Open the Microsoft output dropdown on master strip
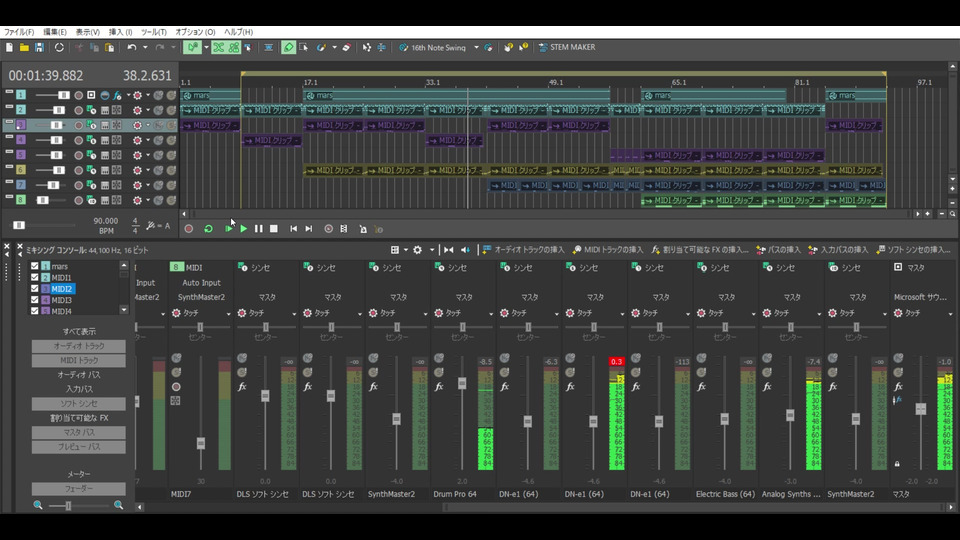Image resolution: width=960 pixels, height=540 pixels. 922,297
